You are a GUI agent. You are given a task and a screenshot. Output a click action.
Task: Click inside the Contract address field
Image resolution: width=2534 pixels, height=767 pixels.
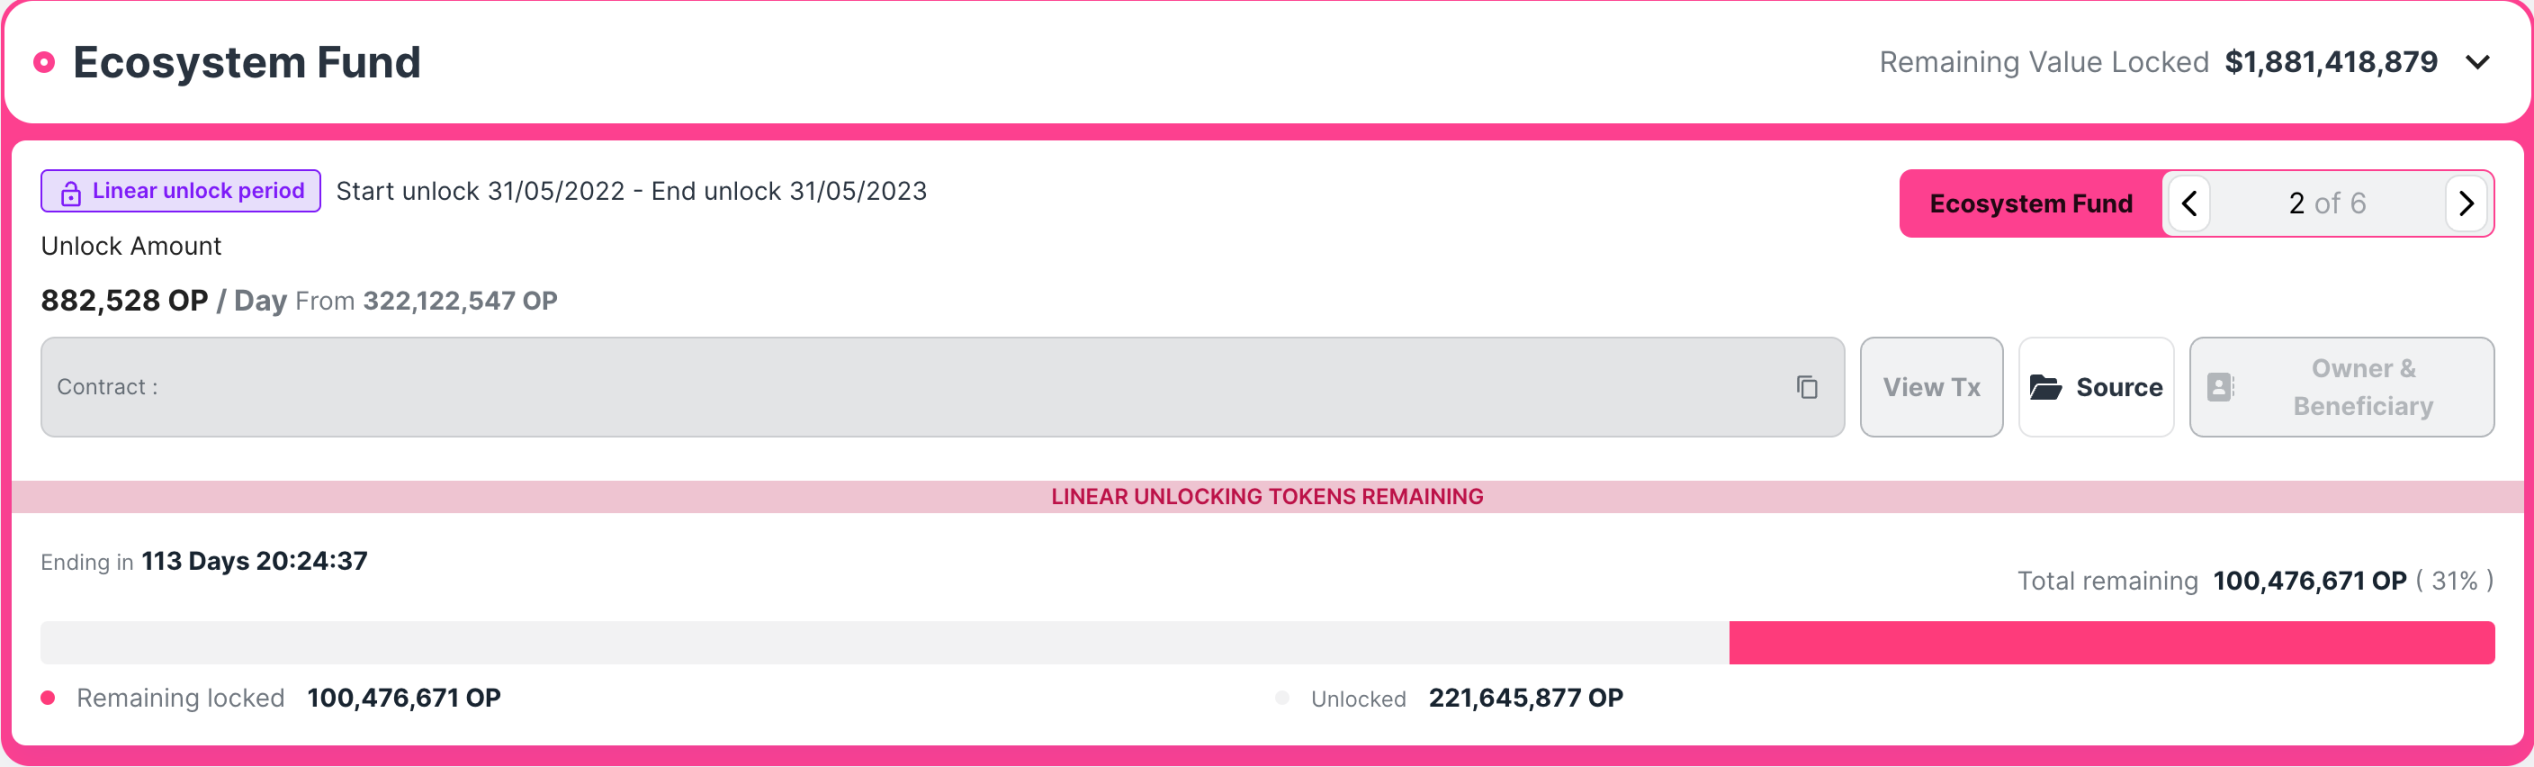click(942, 387)
